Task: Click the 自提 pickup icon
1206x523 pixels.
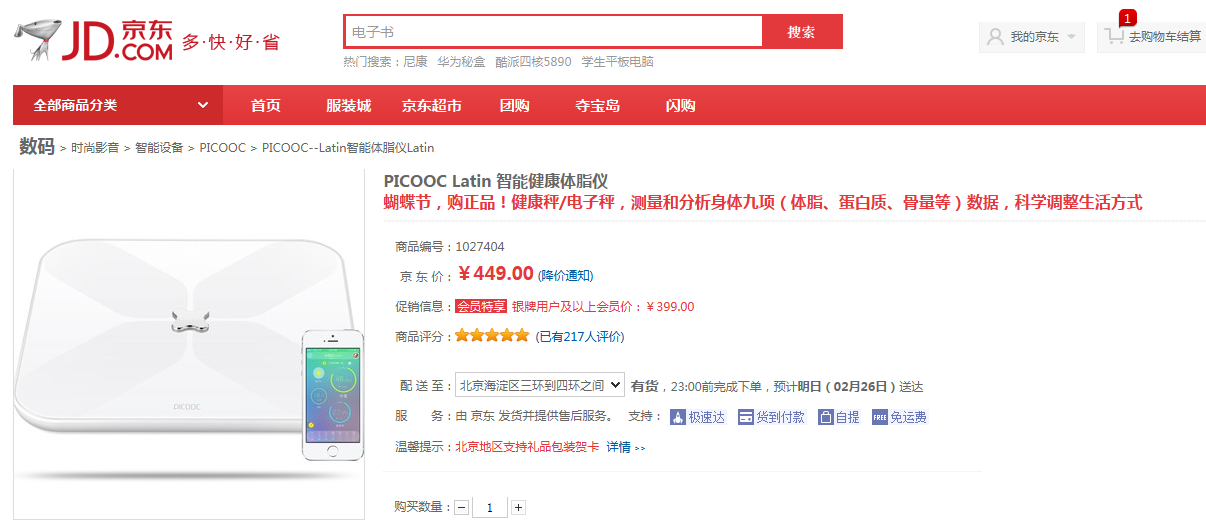Action: click(826, 417)
